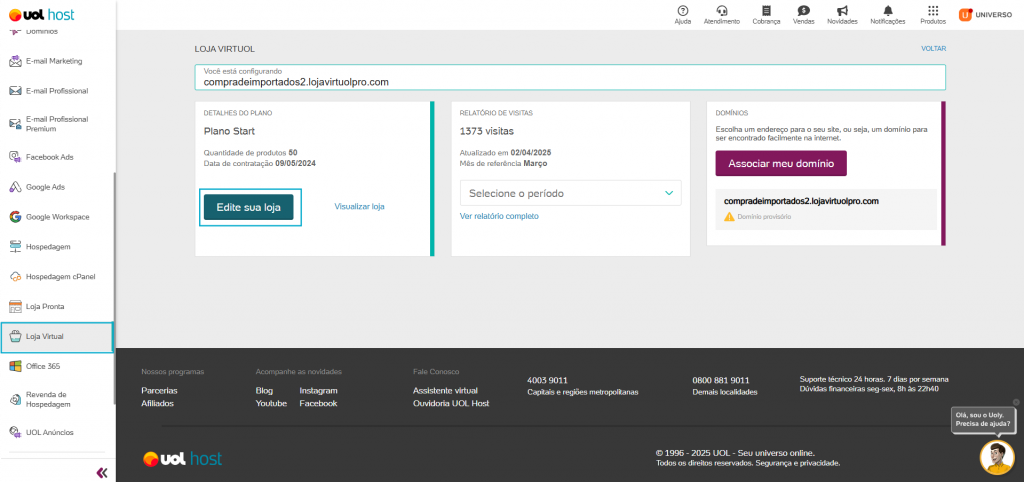The height and width of the screenshot is (482, 1024).
Task: Click the Associar meu domínio button
Action: [x=781, y=164]
